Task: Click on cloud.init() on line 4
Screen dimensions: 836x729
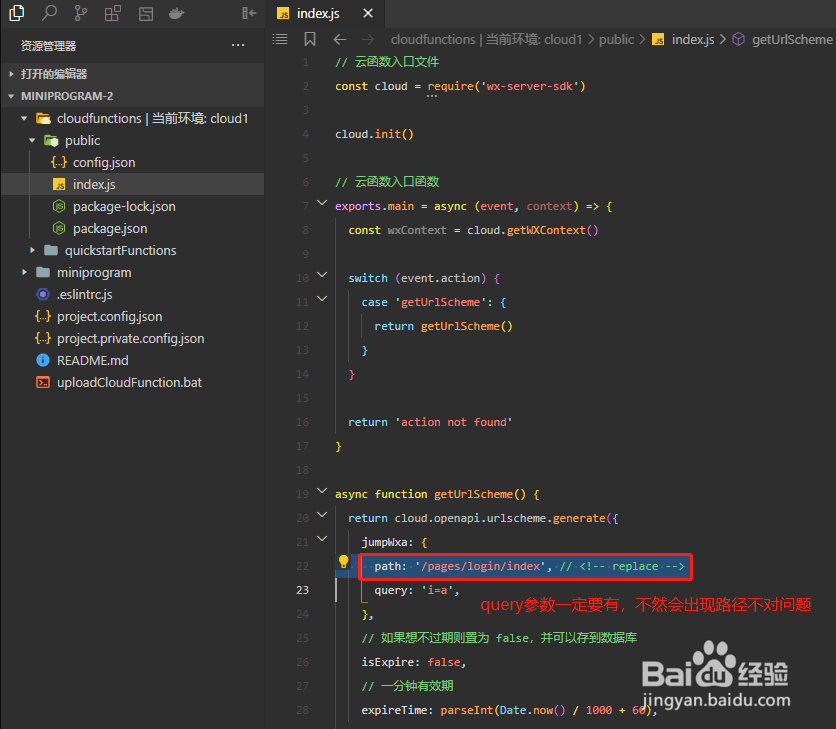Action: point(374,134)
